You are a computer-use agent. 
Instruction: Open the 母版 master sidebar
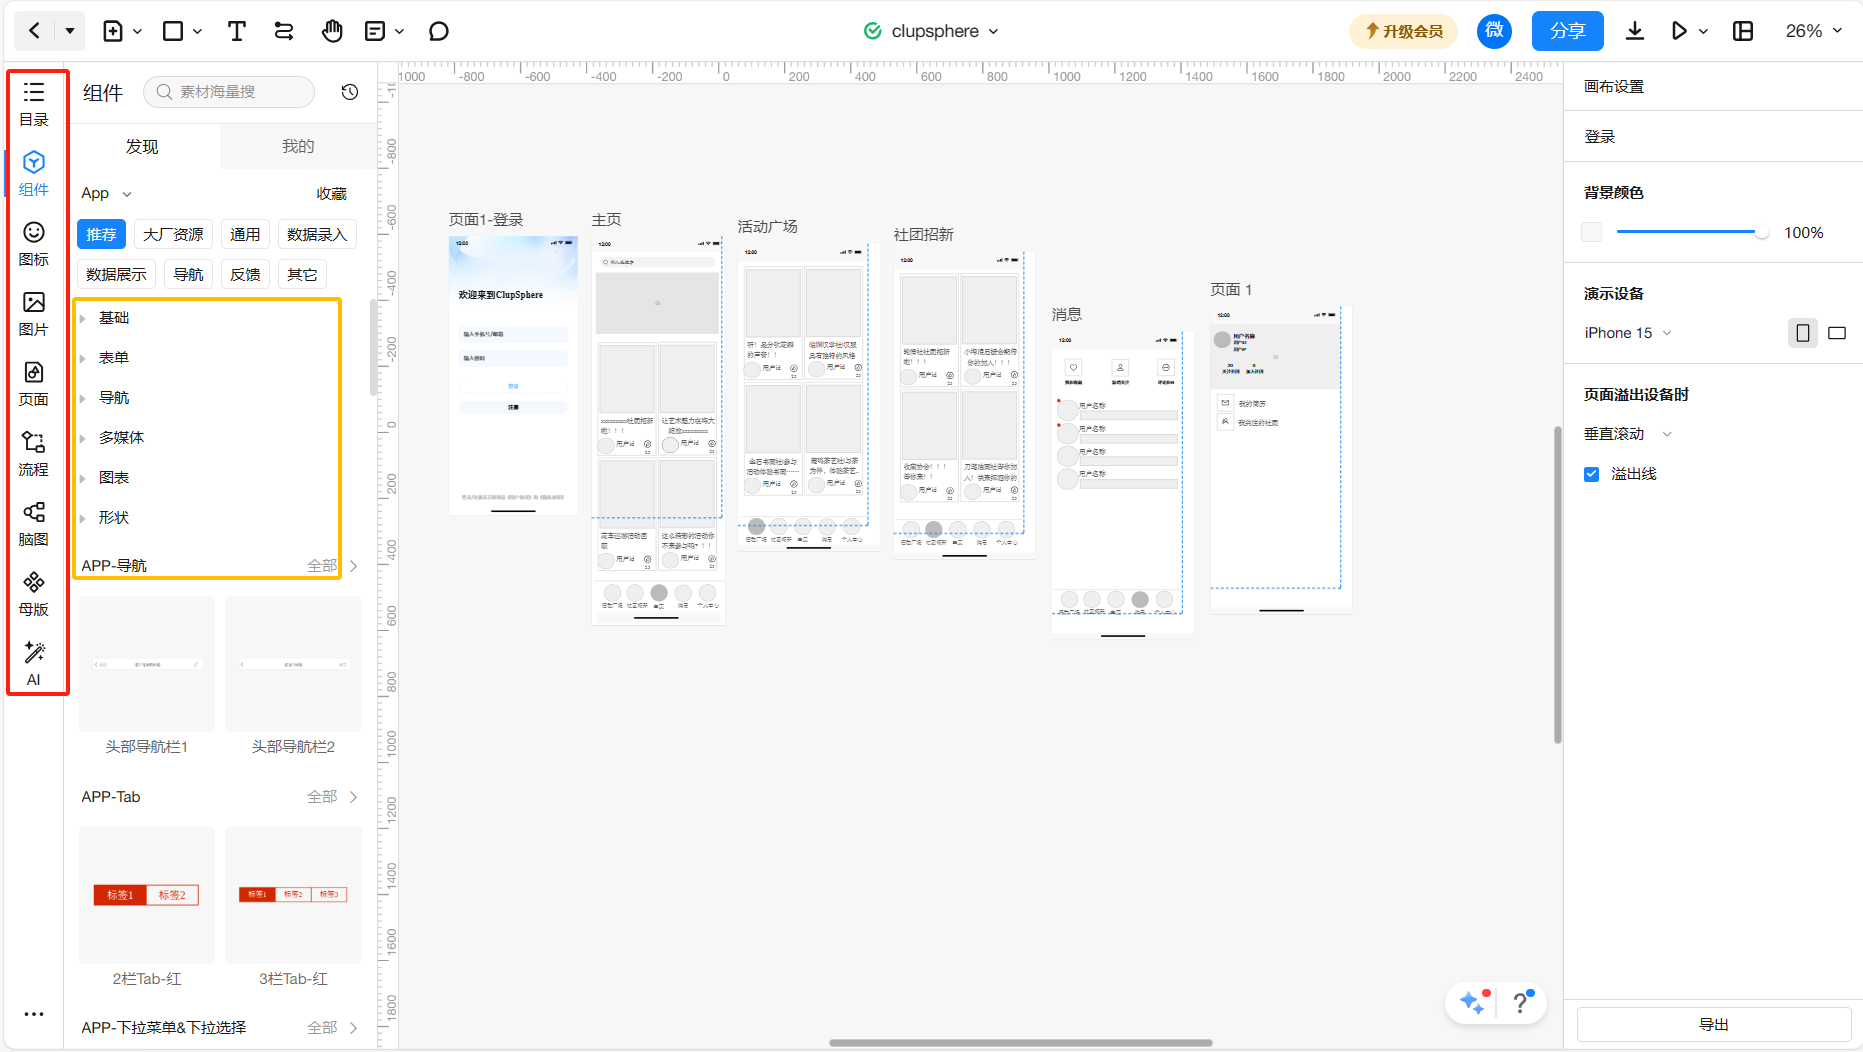click(34, 594)
